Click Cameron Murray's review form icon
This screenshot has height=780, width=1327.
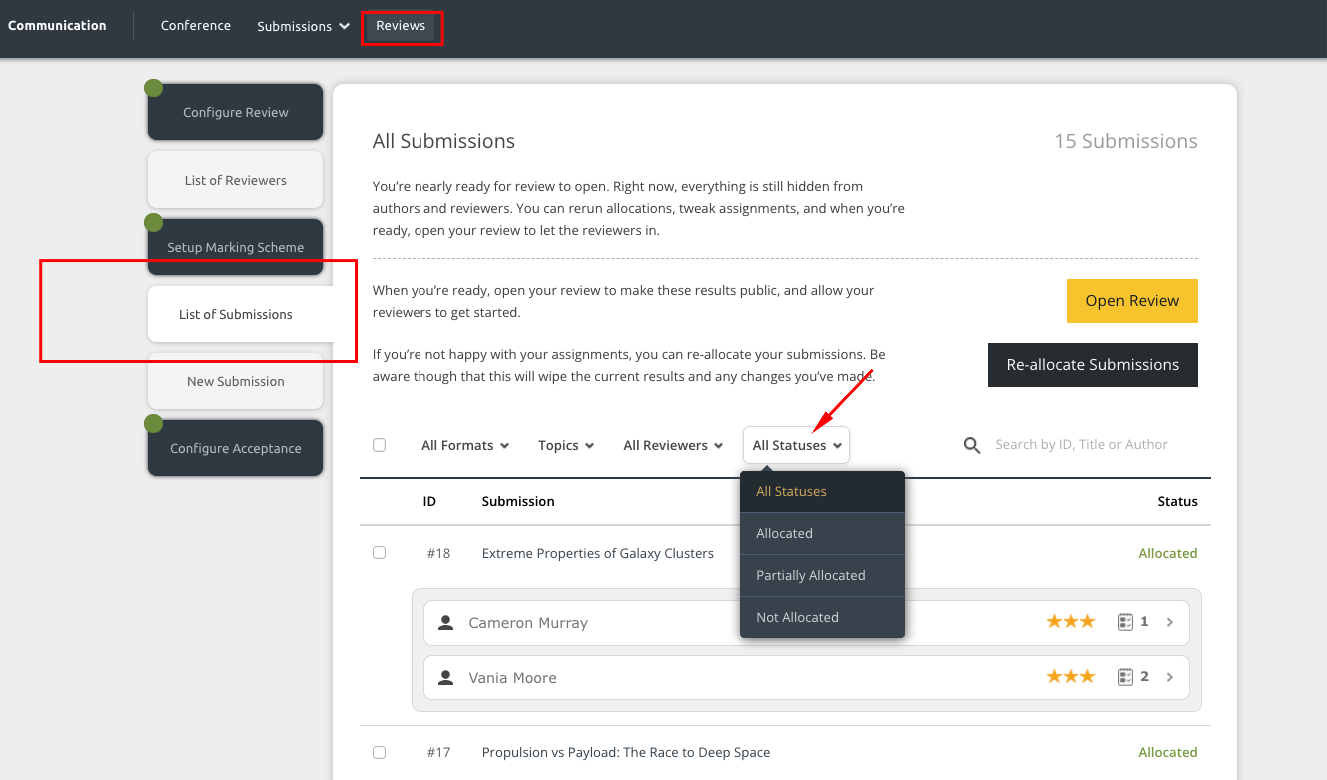point(1125,622)
